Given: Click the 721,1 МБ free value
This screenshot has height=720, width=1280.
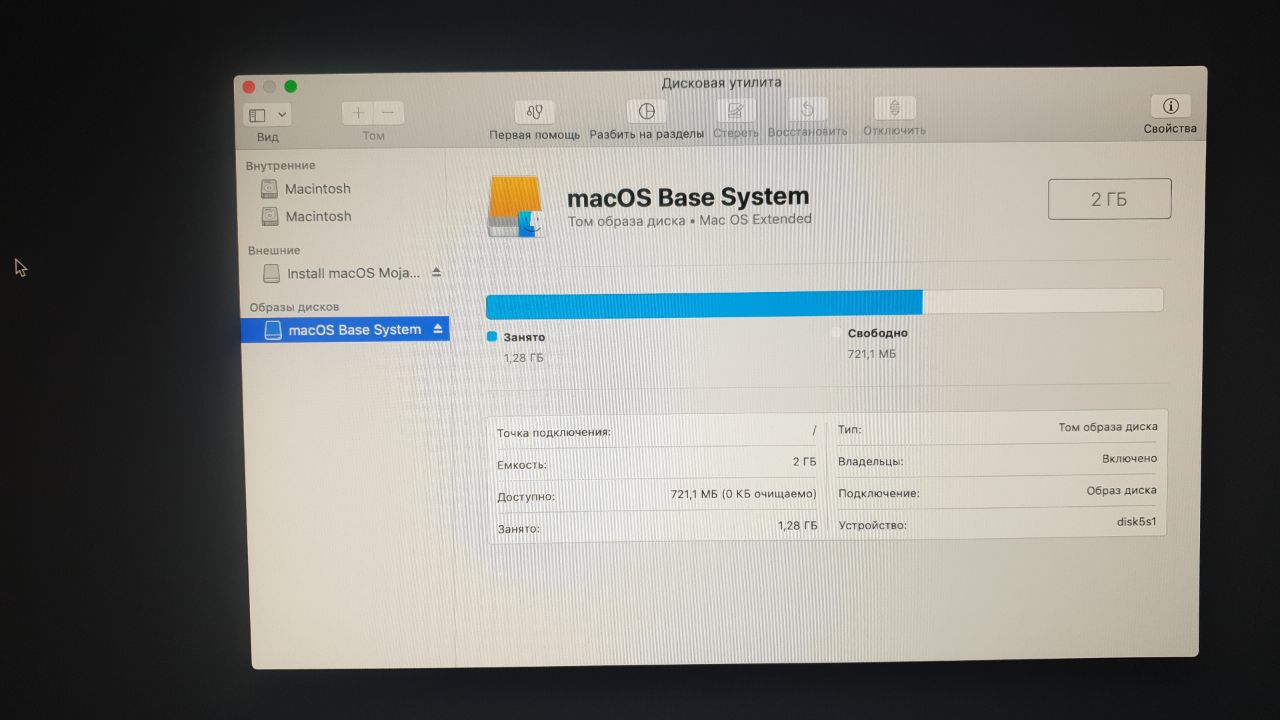Looking at the screenshot, I should pos(872,353).
